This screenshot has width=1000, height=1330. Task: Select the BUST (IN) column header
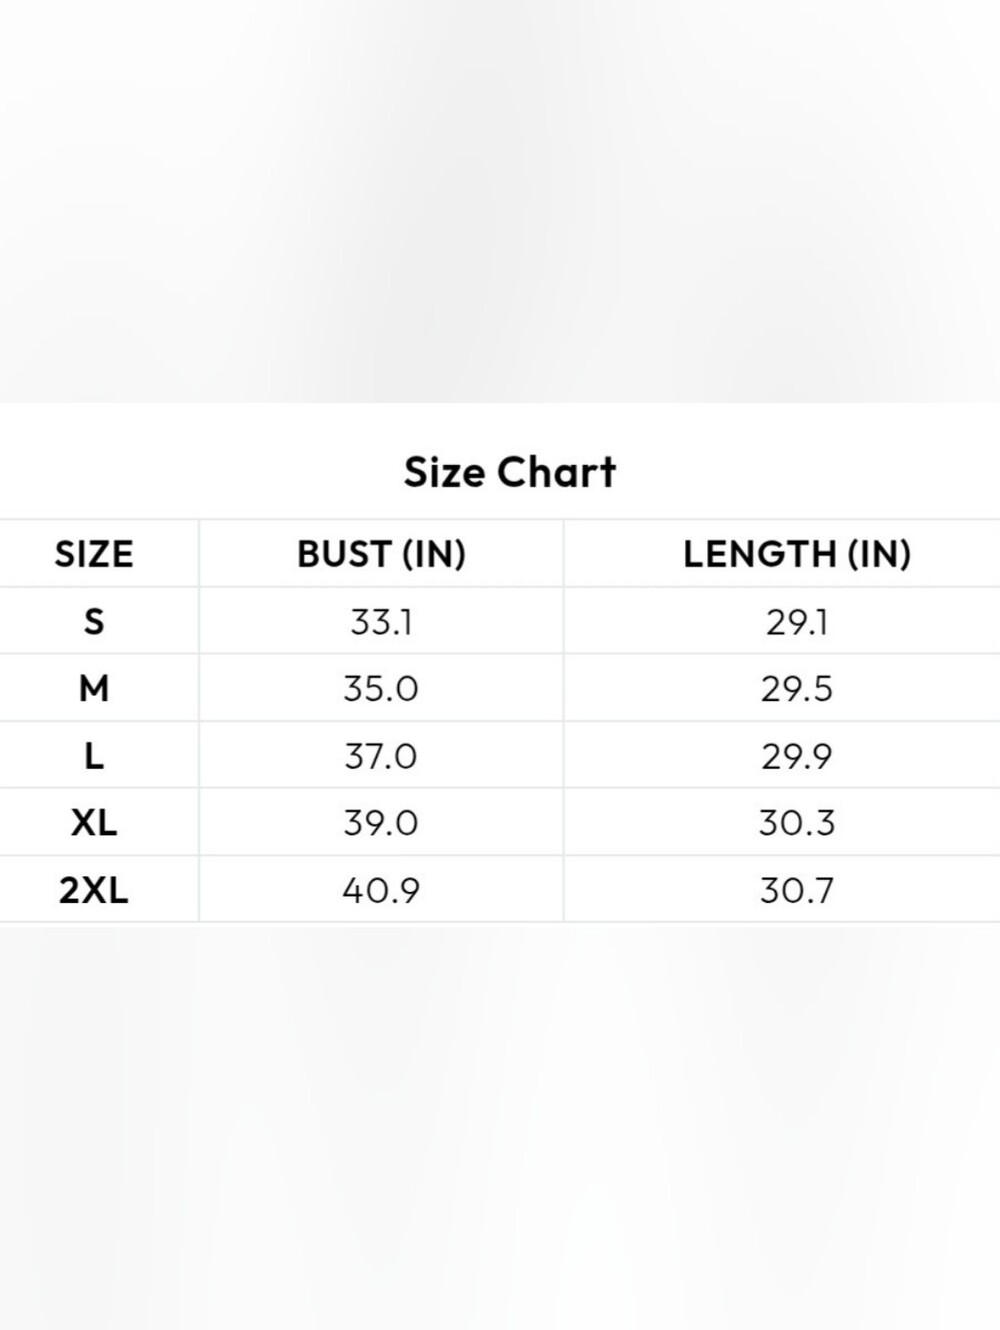tap(381, 554)
